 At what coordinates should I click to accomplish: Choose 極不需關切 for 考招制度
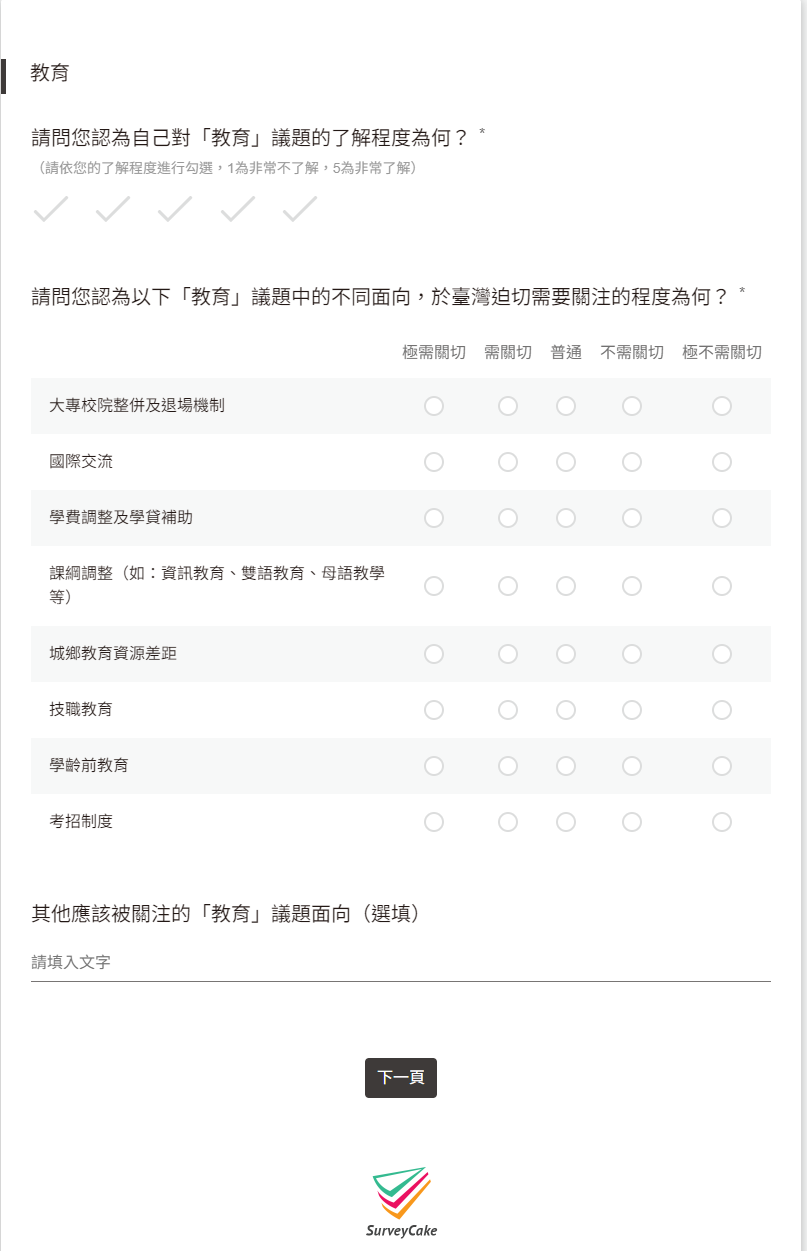pos(722,822)
